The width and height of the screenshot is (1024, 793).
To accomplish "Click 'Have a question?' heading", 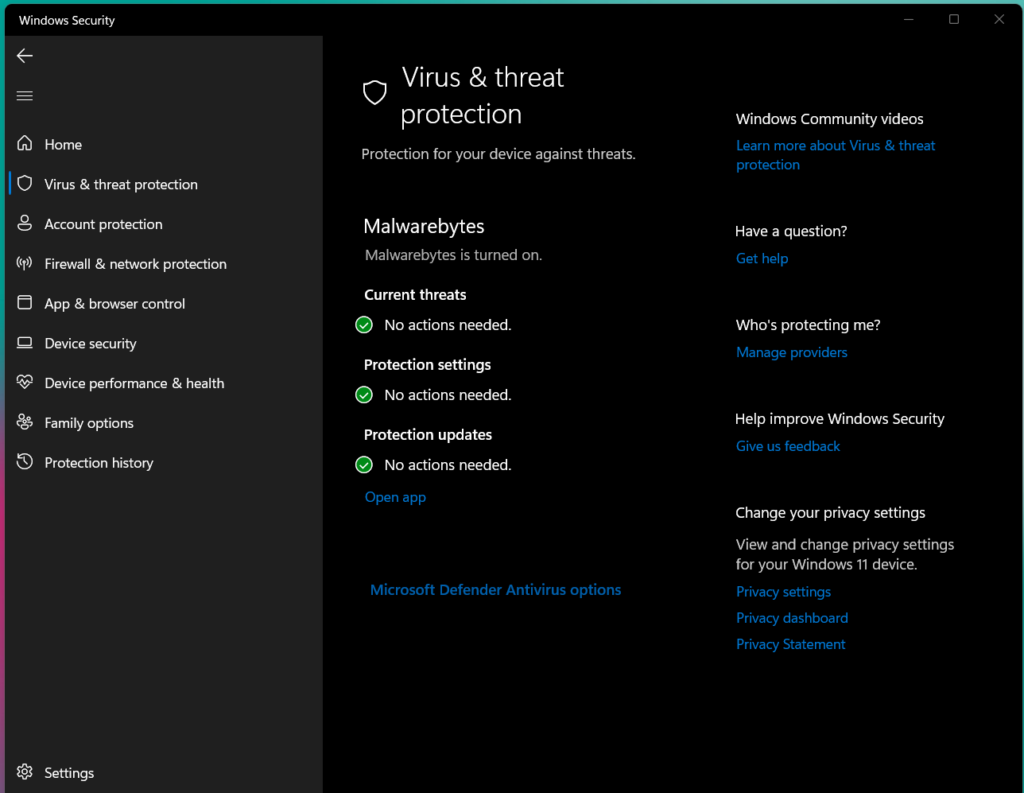I will tap(791, 231).
